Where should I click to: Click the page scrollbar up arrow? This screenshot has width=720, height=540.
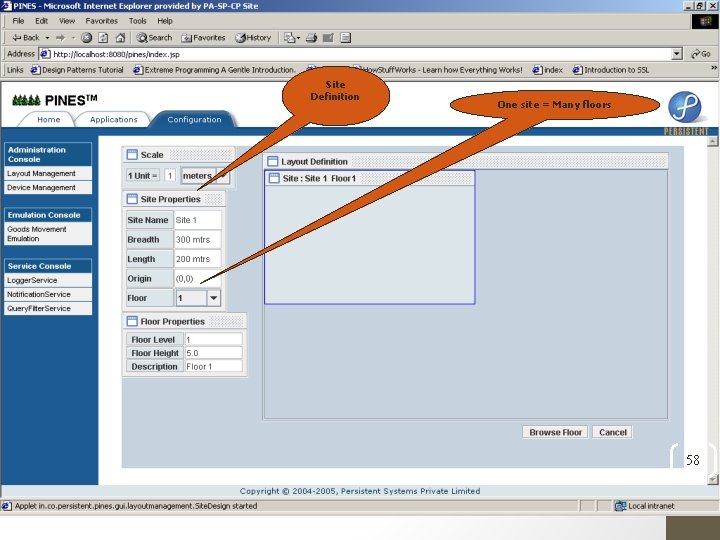[x=713, y=141]
